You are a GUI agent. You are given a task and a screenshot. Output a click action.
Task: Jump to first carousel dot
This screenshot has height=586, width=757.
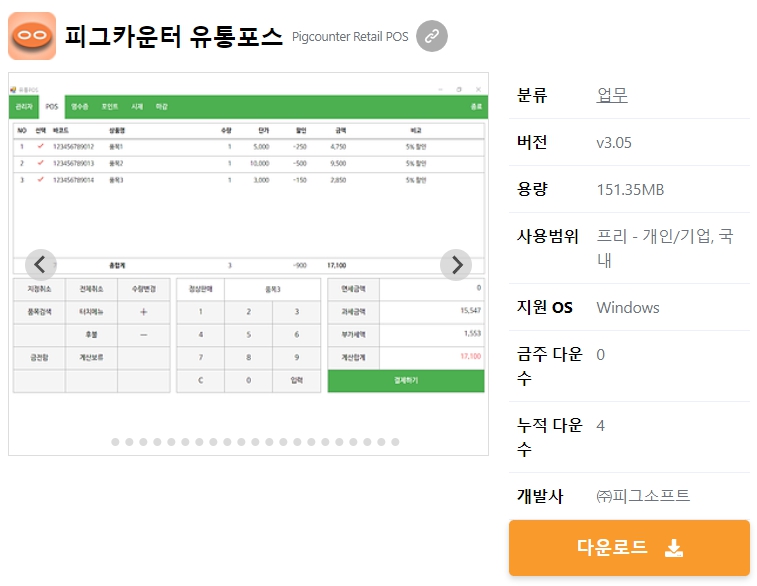tap(115, 442)
